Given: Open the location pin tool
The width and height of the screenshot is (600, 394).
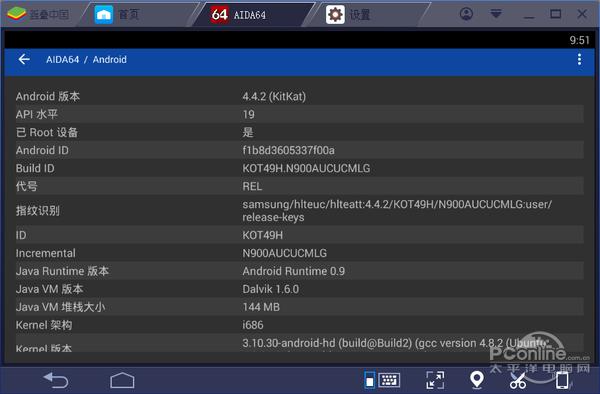Looking at the screenshot, I should pos(477,380).
